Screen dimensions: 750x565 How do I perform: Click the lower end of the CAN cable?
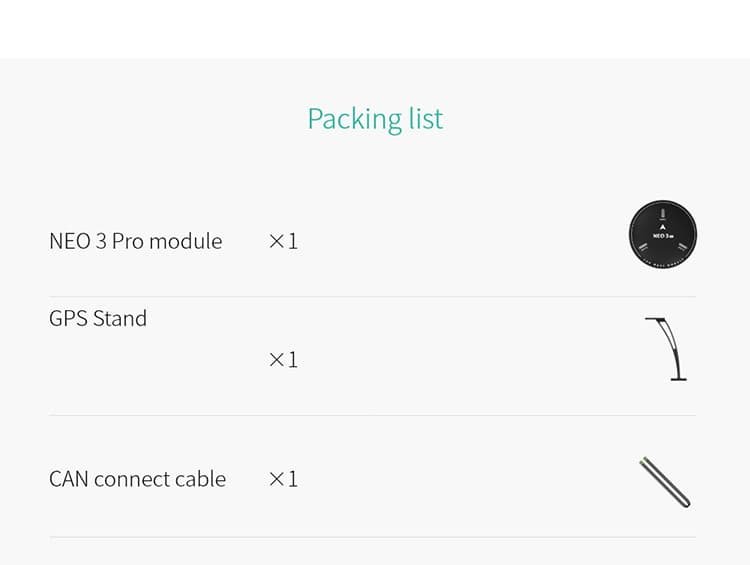pos(685,503)
